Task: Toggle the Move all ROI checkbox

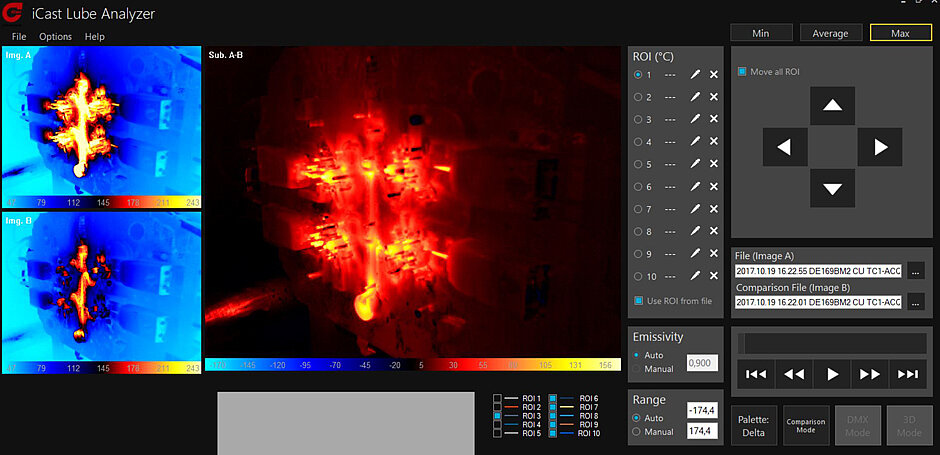Action: pyautogui.click(x=742, y=72)
